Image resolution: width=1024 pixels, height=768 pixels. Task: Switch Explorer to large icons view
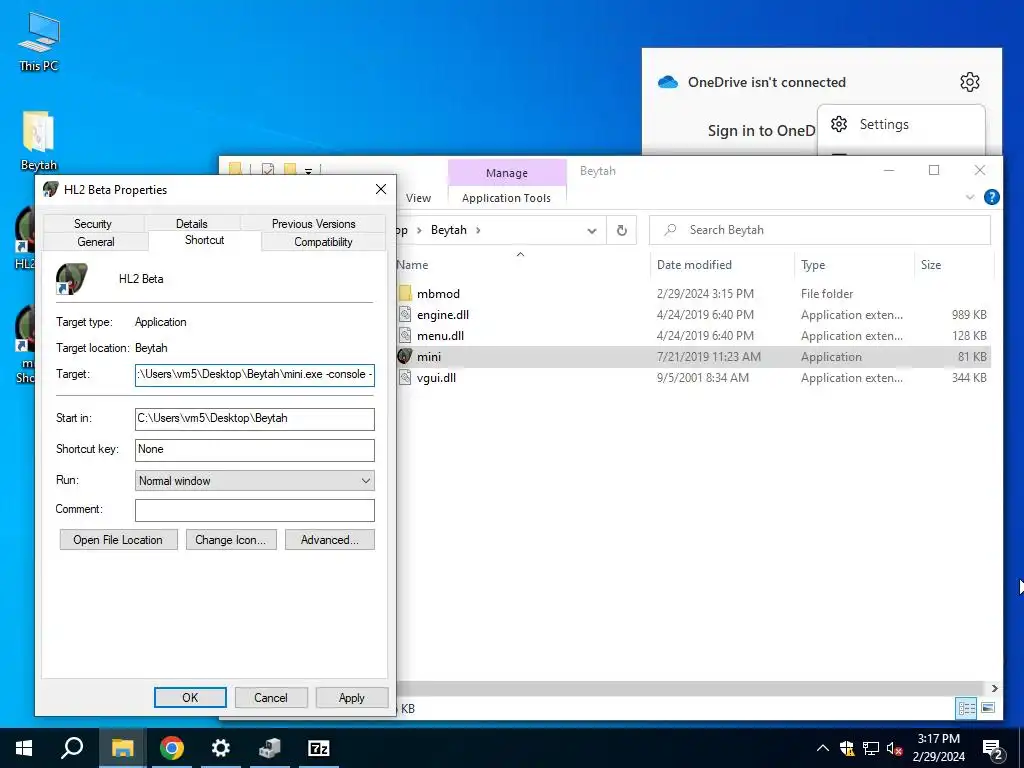(x=988, y=708)
